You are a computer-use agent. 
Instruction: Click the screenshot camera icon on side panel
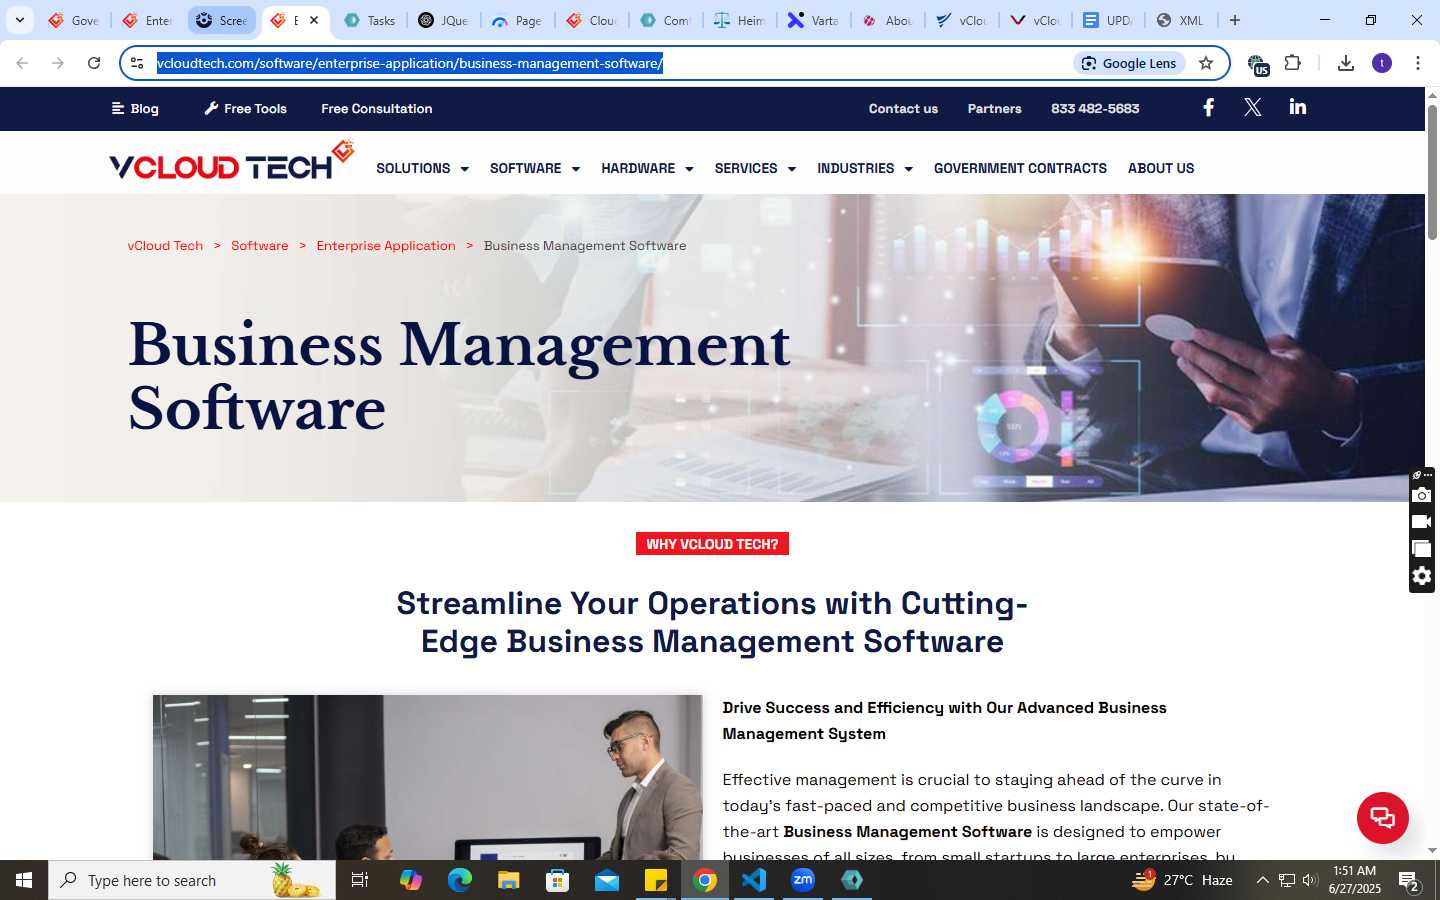point(1422,495)
